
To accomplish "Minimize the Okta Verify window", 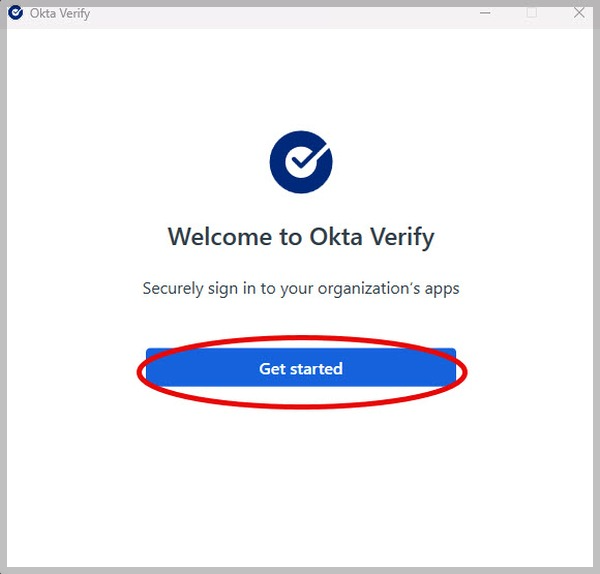I will 485,13.
